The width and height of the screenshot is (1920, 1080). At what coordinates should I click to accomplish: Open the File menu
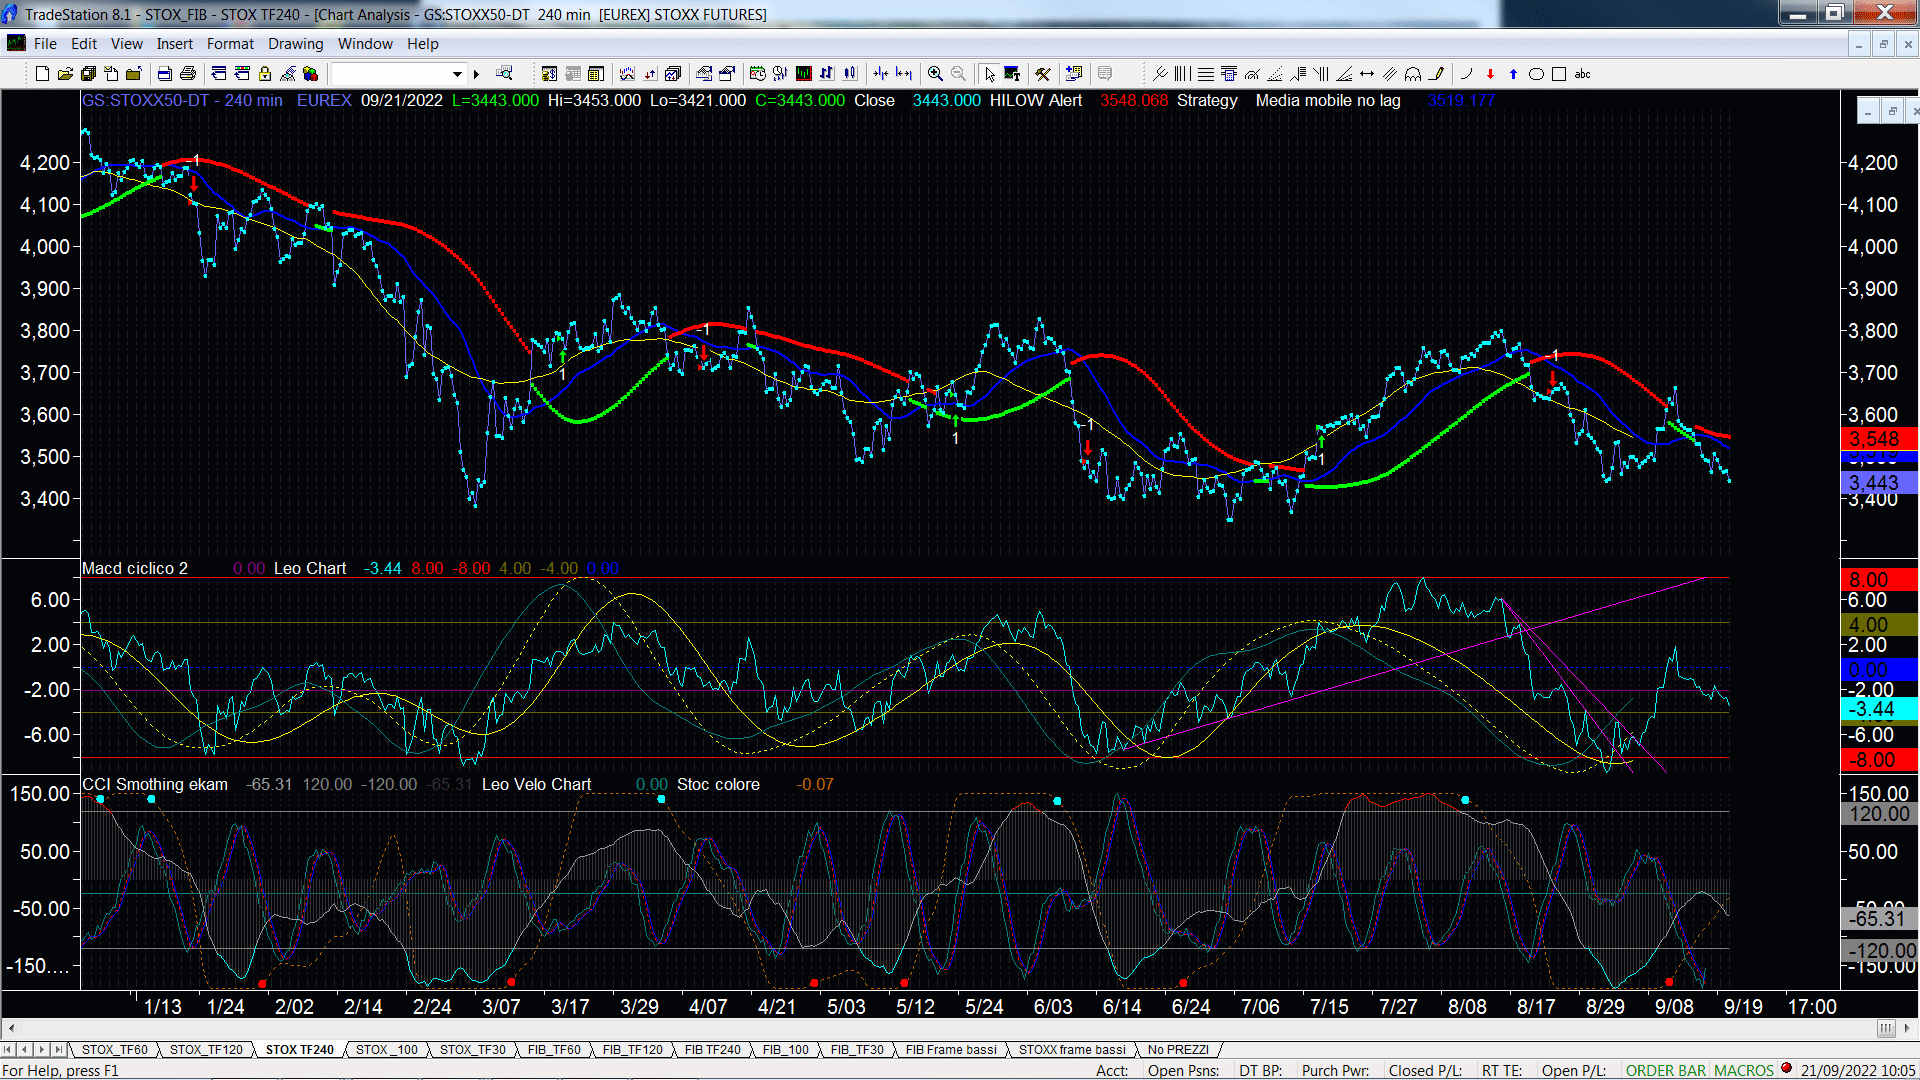(45, 44)
